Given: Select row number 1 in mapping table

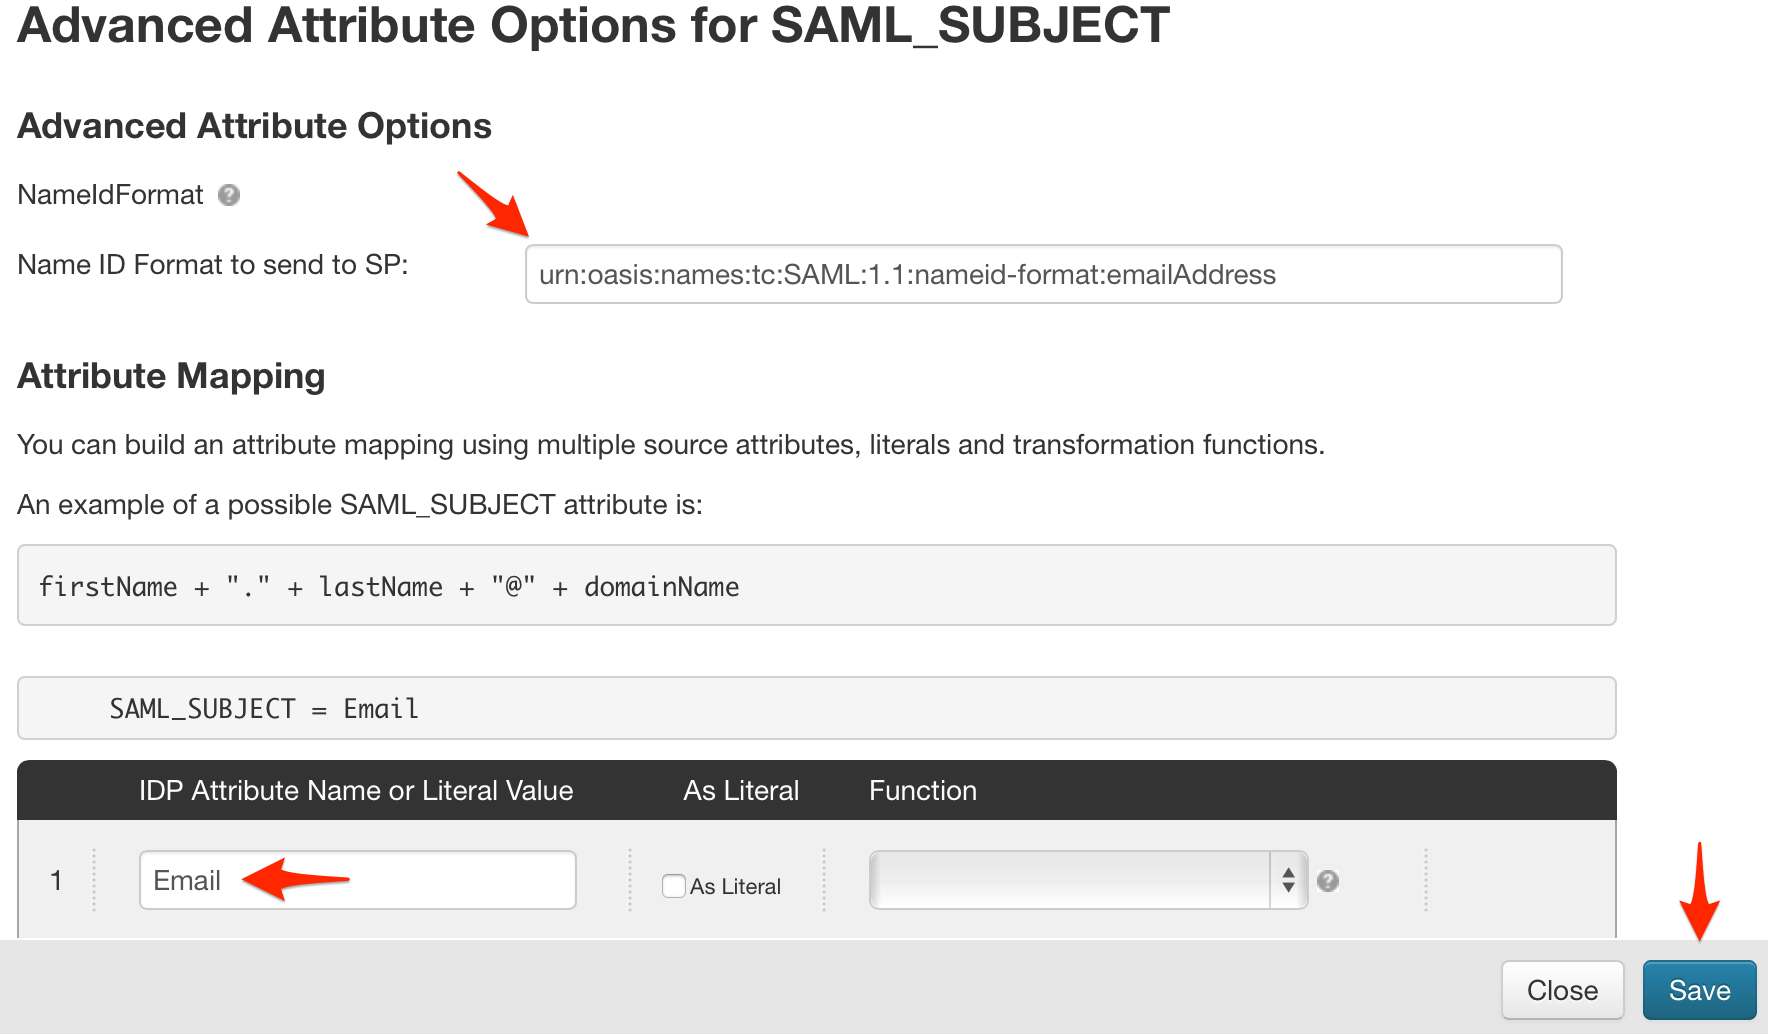Looking at the screenshot, I should click(56, 880).
